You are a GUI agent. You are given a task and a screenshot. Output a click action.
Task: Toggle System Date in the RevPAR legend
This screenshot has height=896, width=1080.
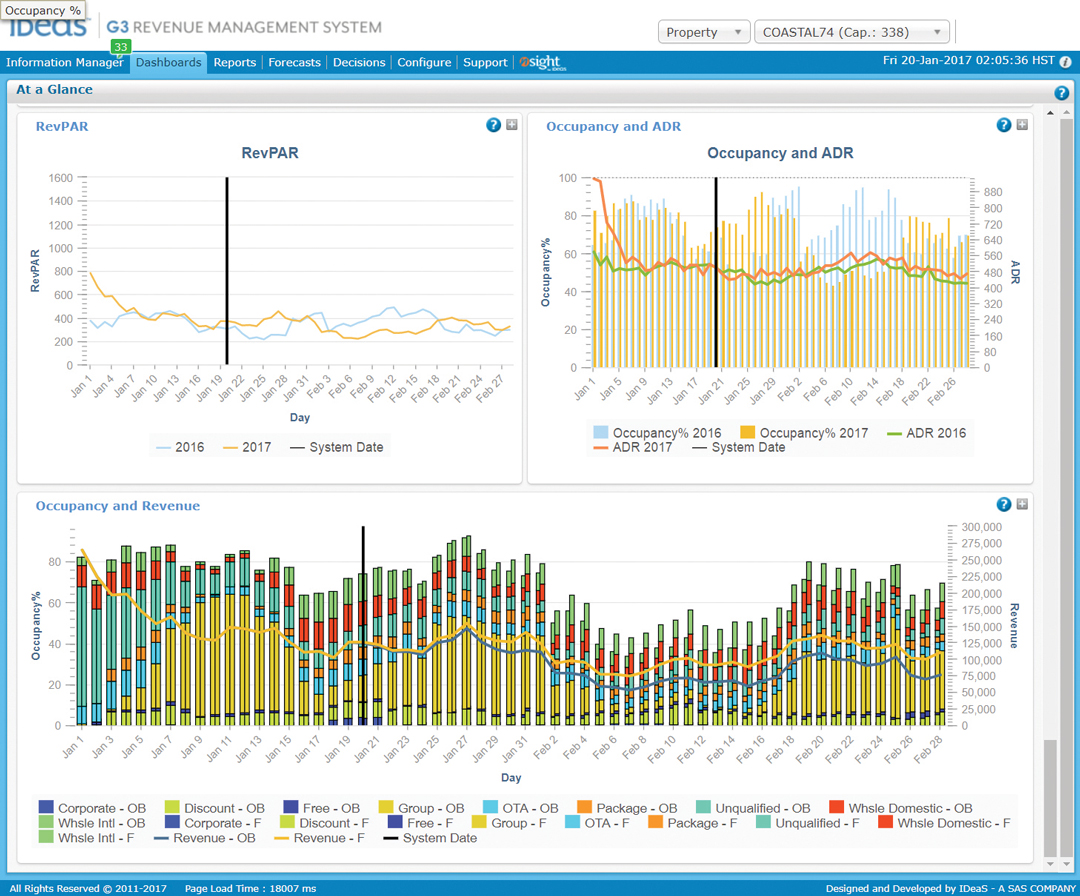click(x=336, y=447)
